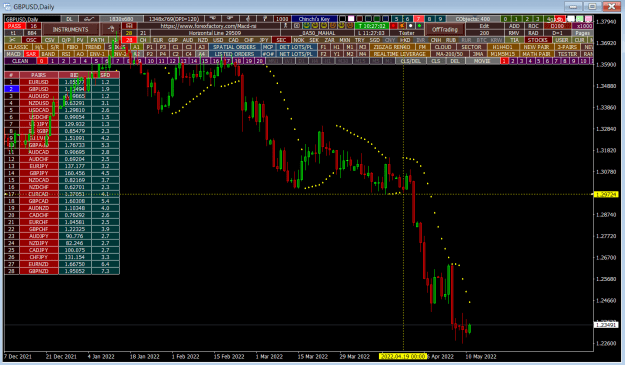This screenshot has width=625, height=365.
Task: Click the OffTrading button
Action: pyautogui.click(x=445, y=29)
